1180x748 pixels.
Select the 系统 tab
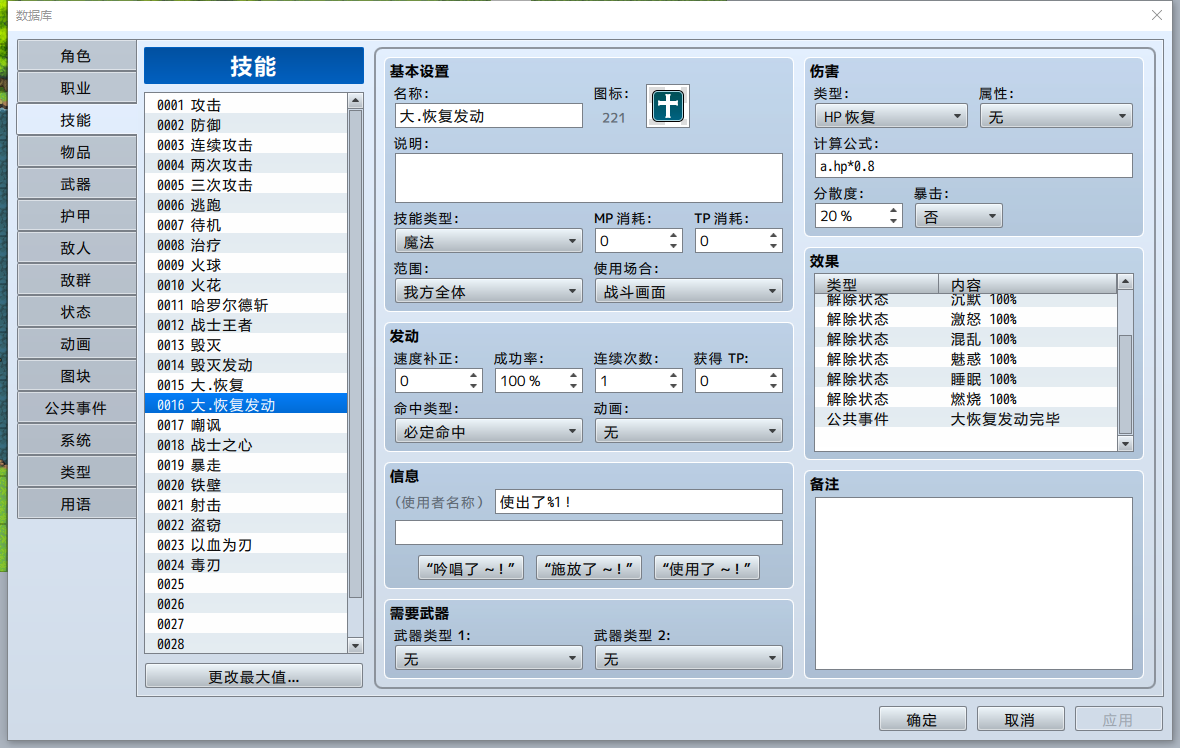pos(76,439)
